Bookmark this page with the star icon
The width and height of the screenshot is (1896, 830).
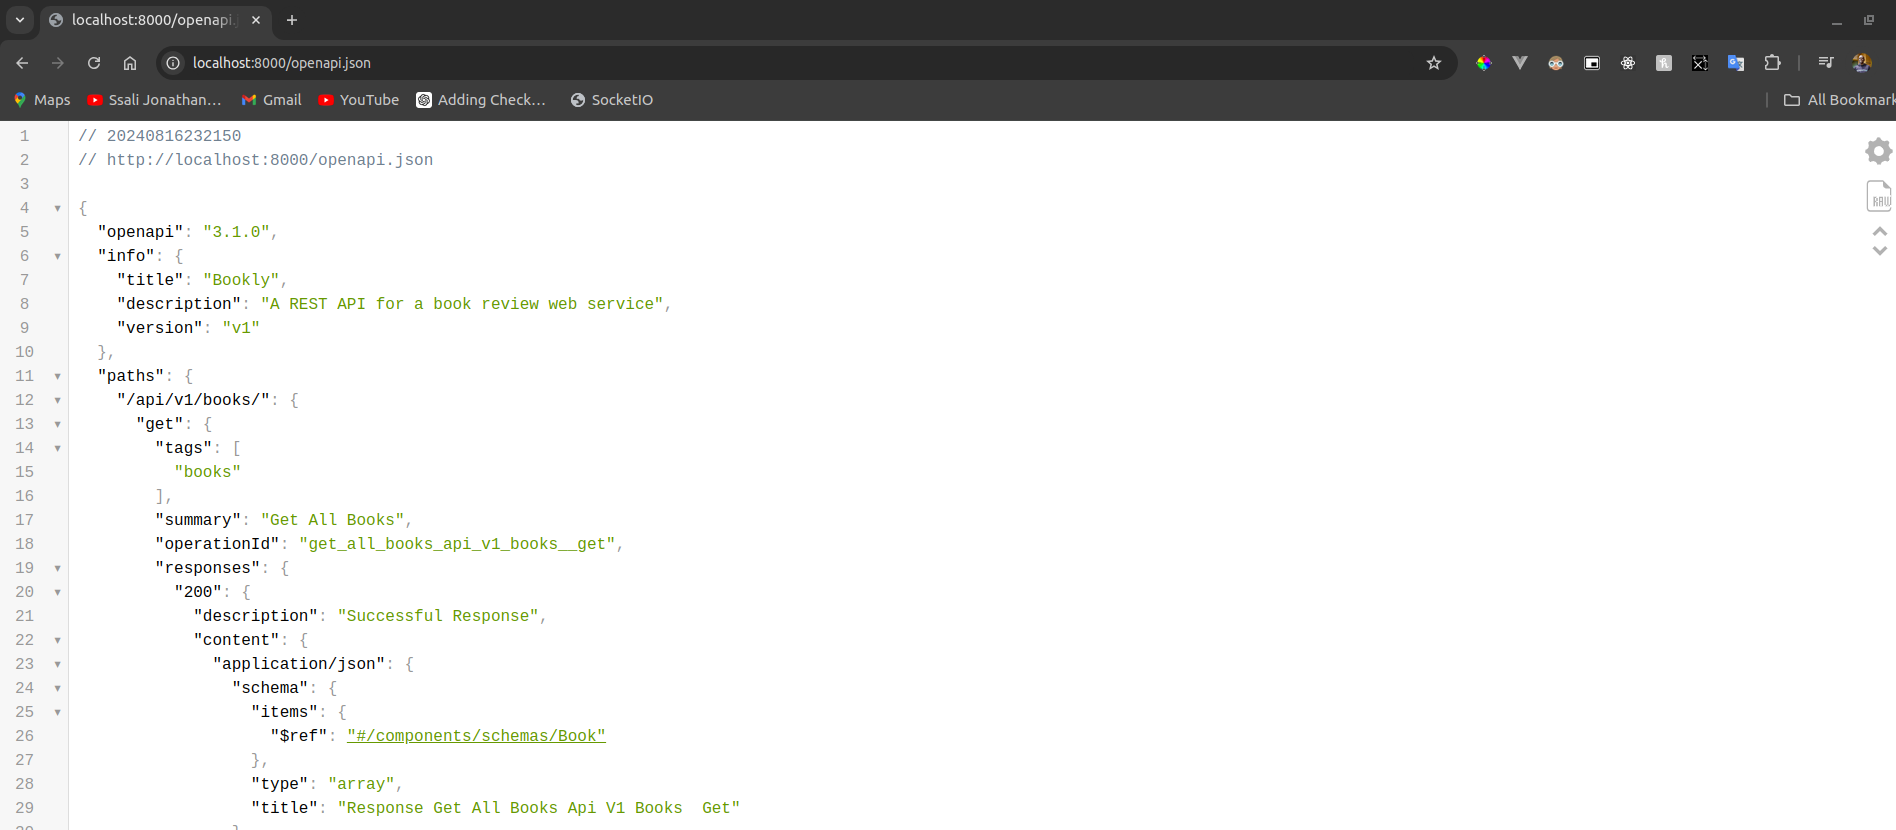pos(1433,63)
